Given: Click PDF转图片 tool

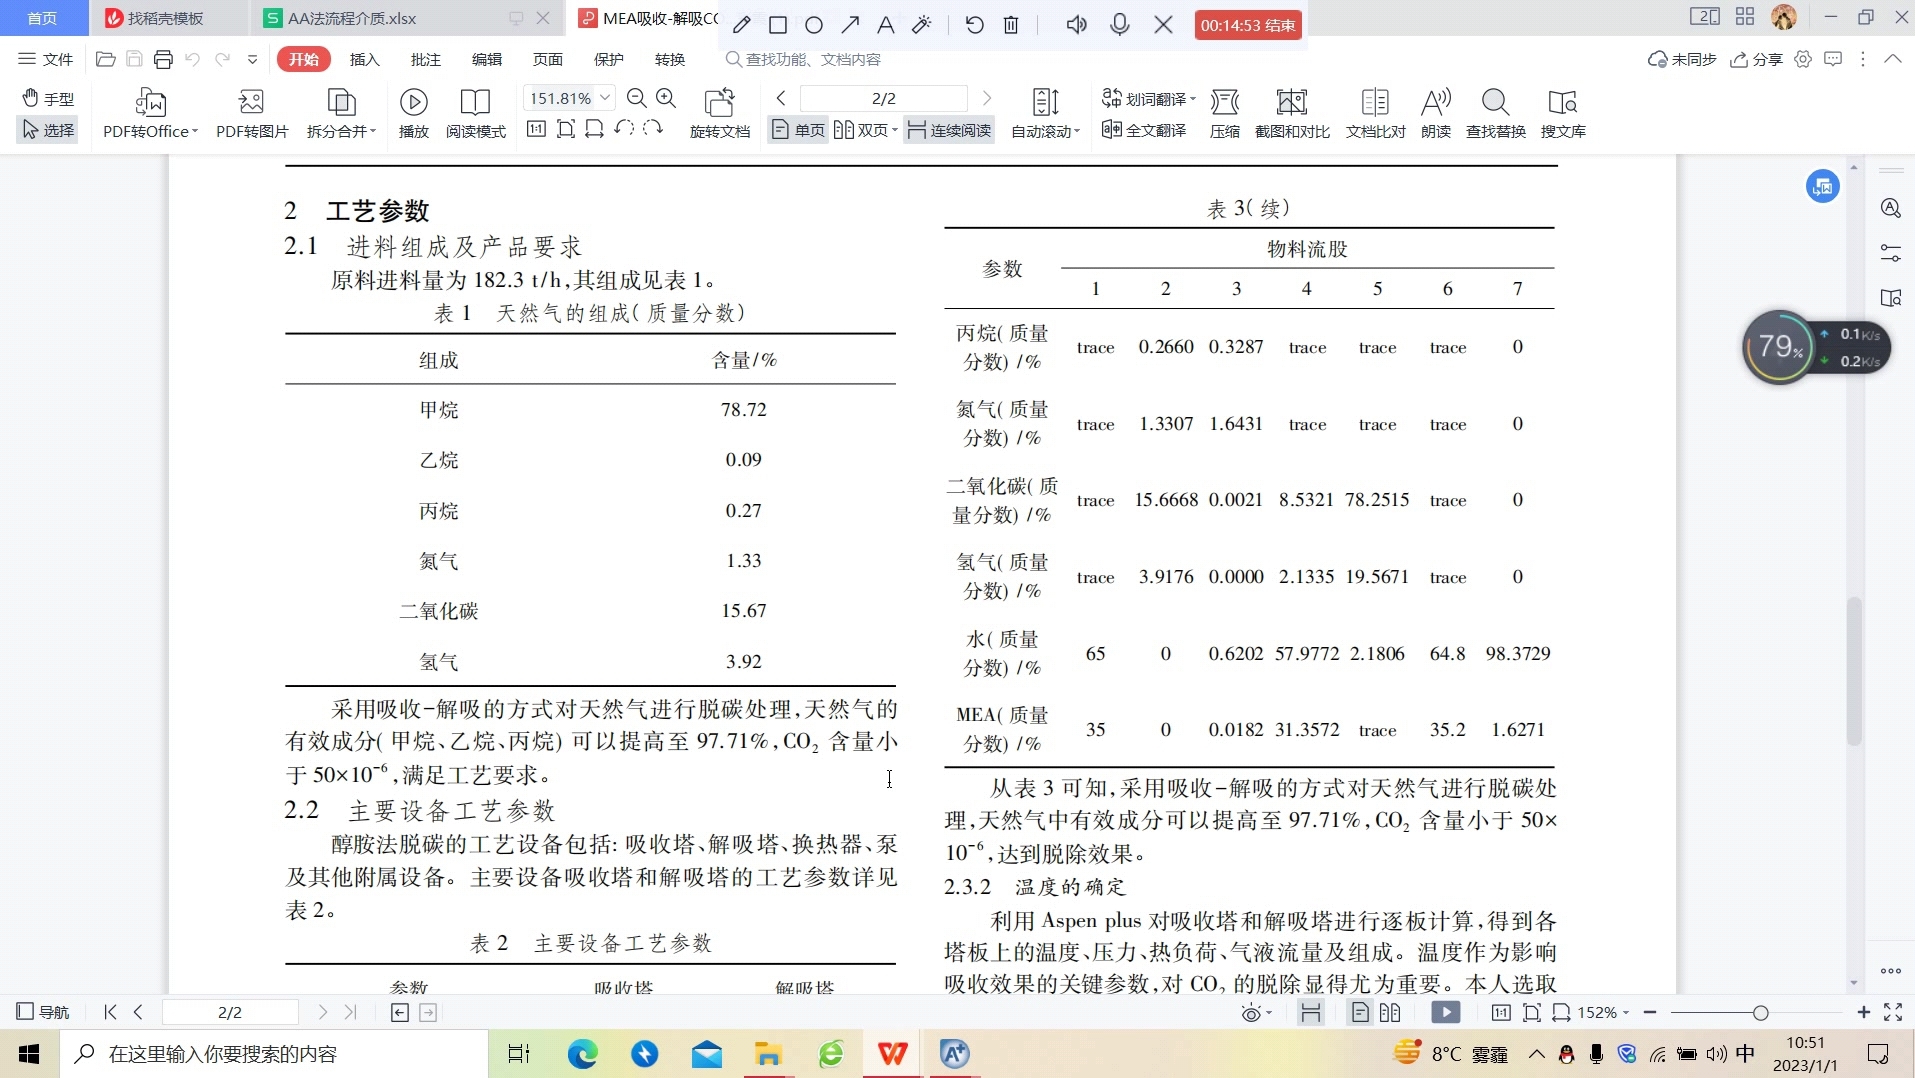Looking at the screenshot, I should pyautogui.click(x=252, y=113).
